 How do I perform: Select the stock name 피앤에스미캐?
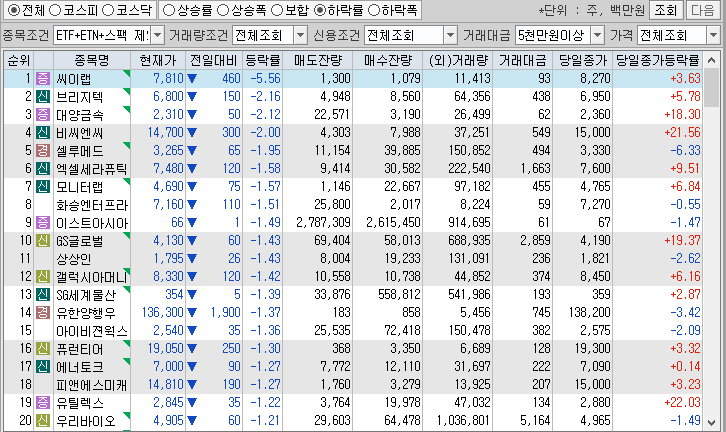[92, 385]
